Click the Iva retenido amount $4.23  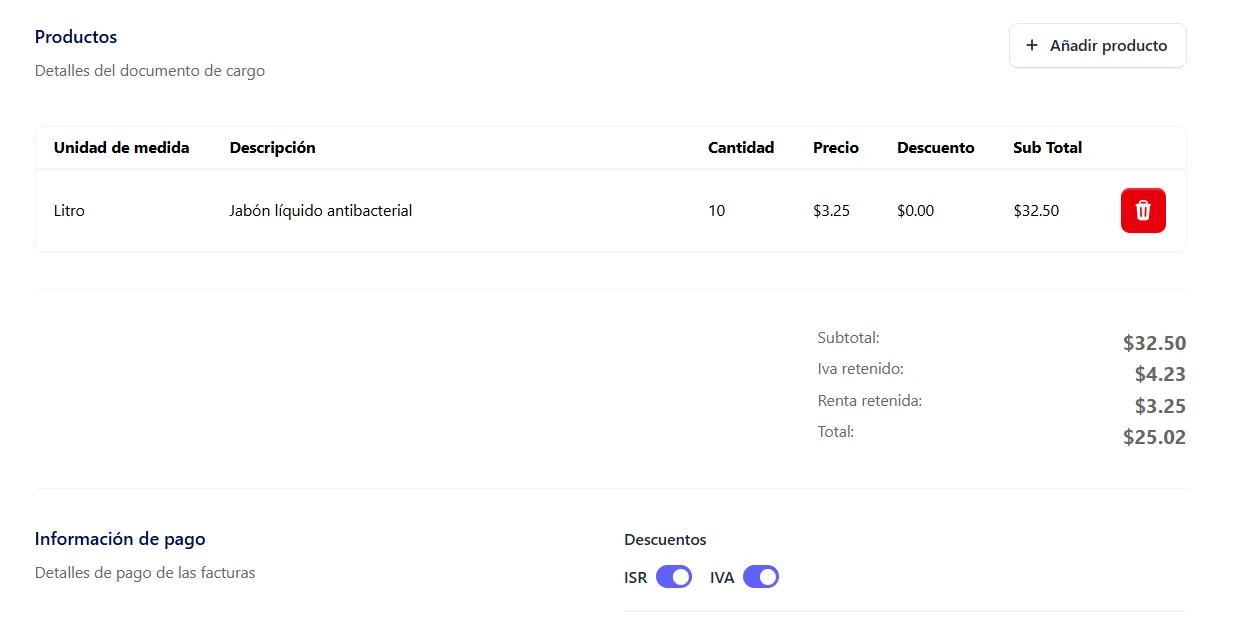pyautogui.click(x=1160, y=375)
